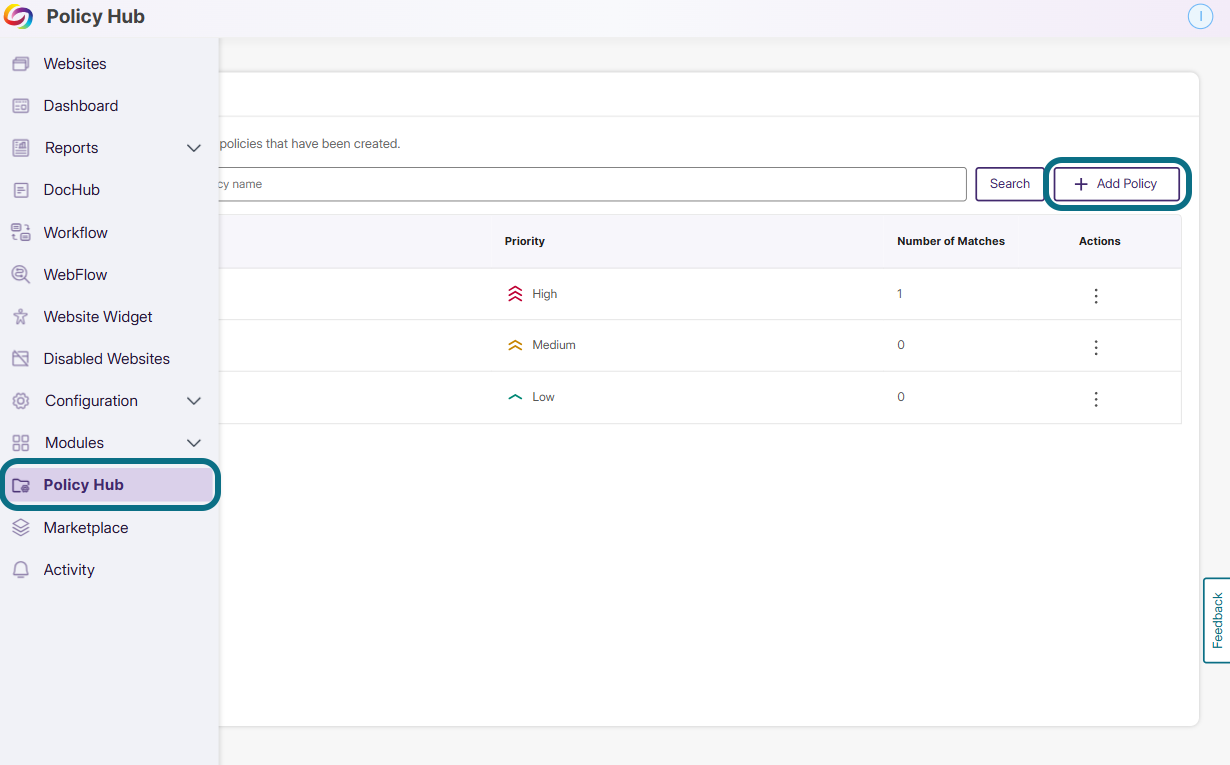Open the Website Widget accessibility icon
The height and width of the screenshot is (765, 1230).
(x=20, y=317)
